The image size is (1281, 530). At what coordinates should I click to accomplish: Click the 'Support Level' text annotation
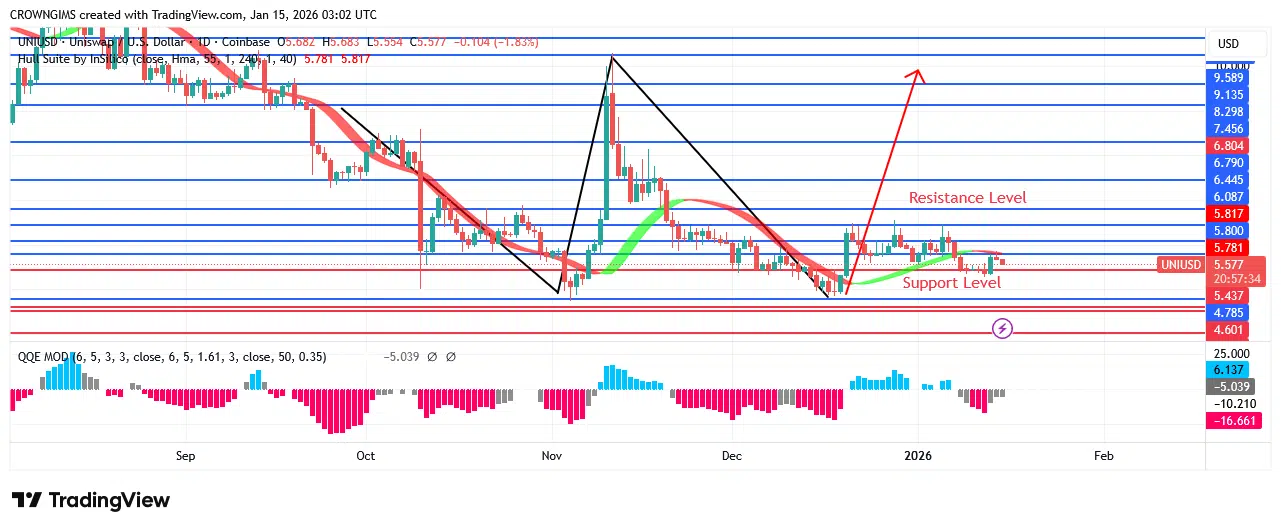pyautogui.click(x=951, y=283)
